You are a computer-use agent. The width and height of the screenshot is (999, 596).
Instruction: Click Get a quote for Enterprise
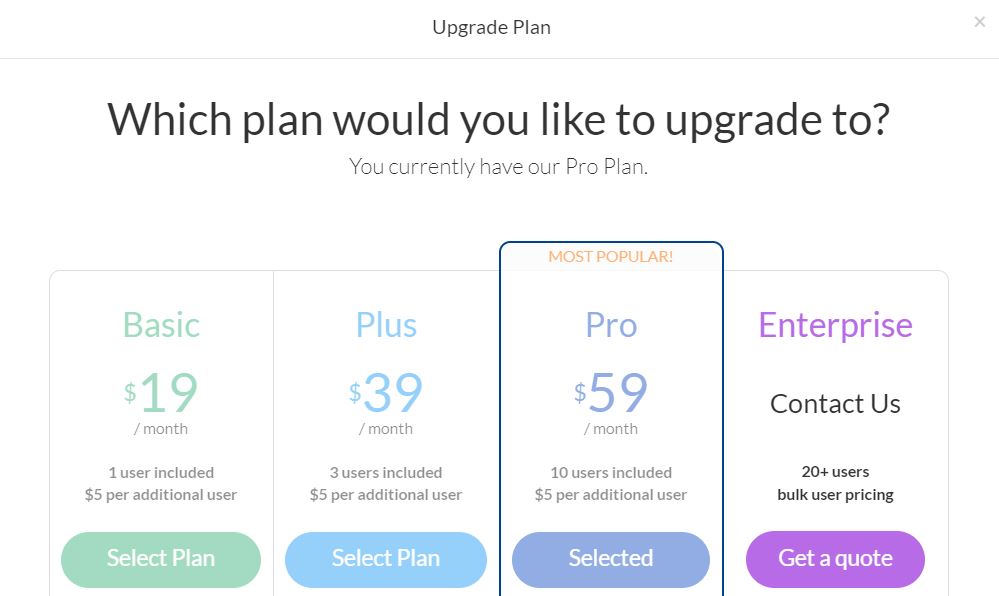tap(834, 559)
